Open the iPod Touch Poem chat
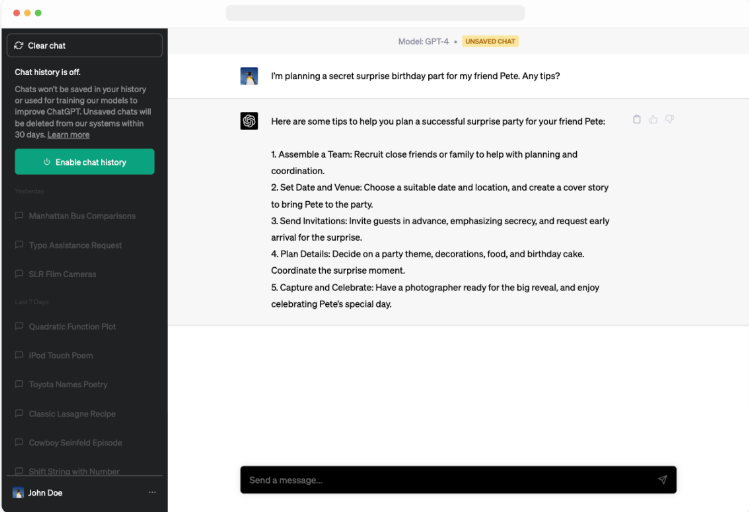749x512 pixels. 61,355
